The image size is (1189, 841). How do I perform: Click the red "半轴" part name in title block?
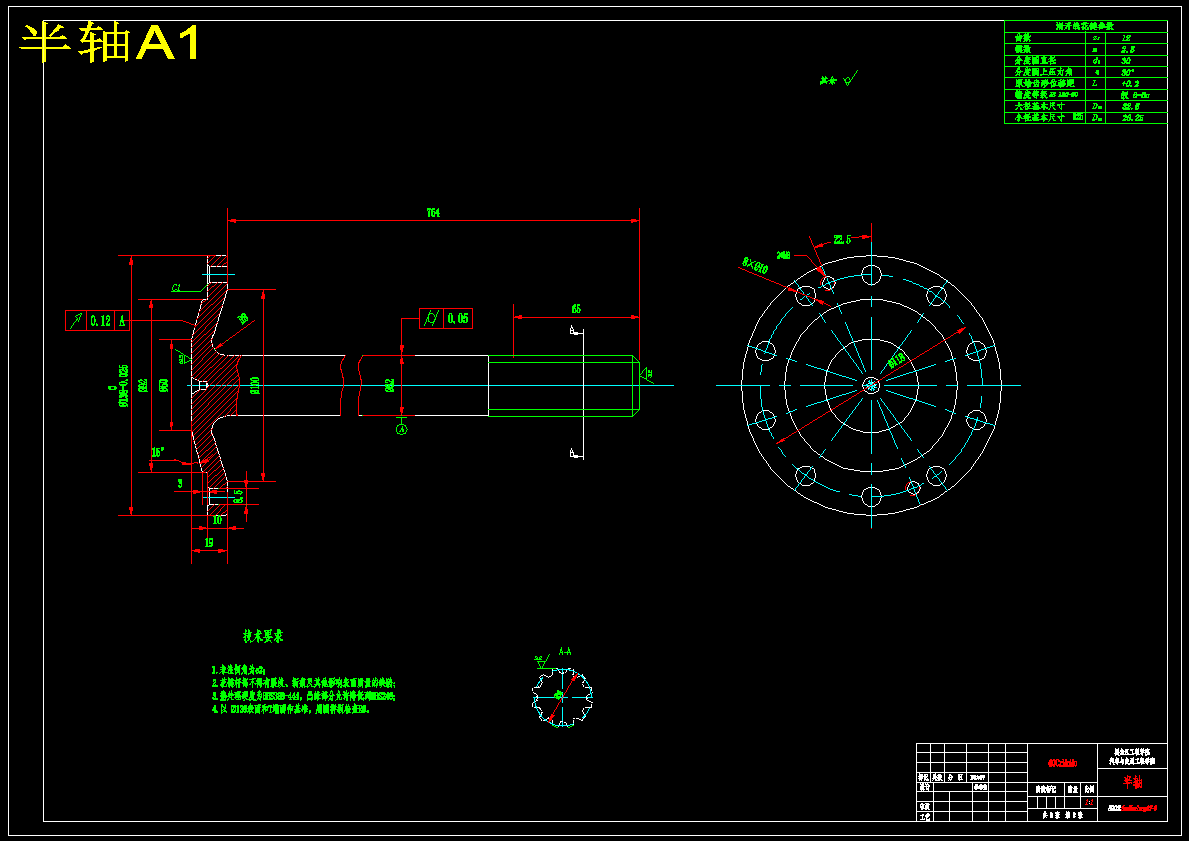click(1132, 783)
